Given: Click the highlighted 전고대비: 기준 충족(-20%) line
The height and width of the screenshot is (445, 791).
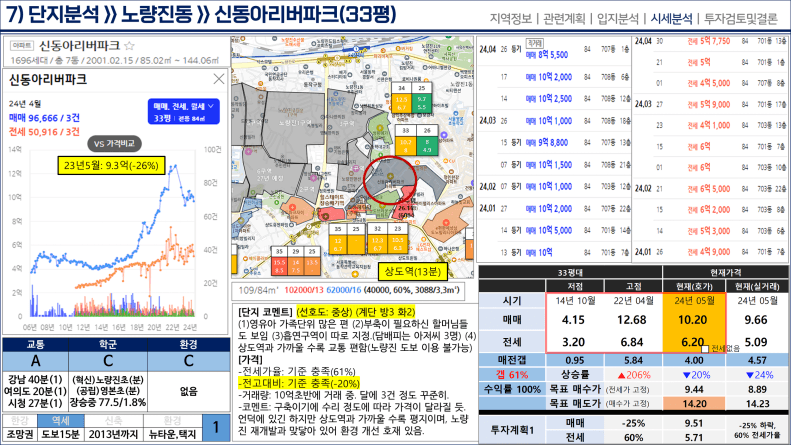Looking at the screenshot, I should click(x=299, y=383).
